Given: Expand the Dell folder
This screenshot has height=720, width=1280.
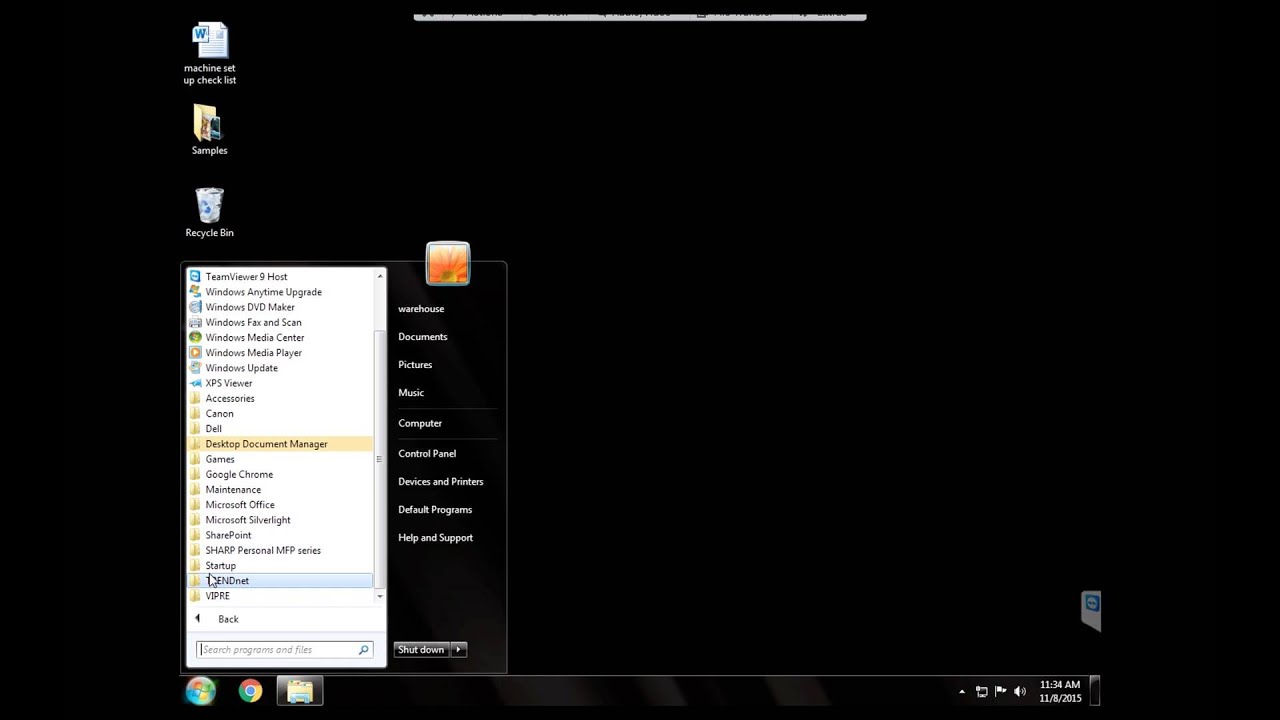Looking at the screenshot, I should coord(280,428).
